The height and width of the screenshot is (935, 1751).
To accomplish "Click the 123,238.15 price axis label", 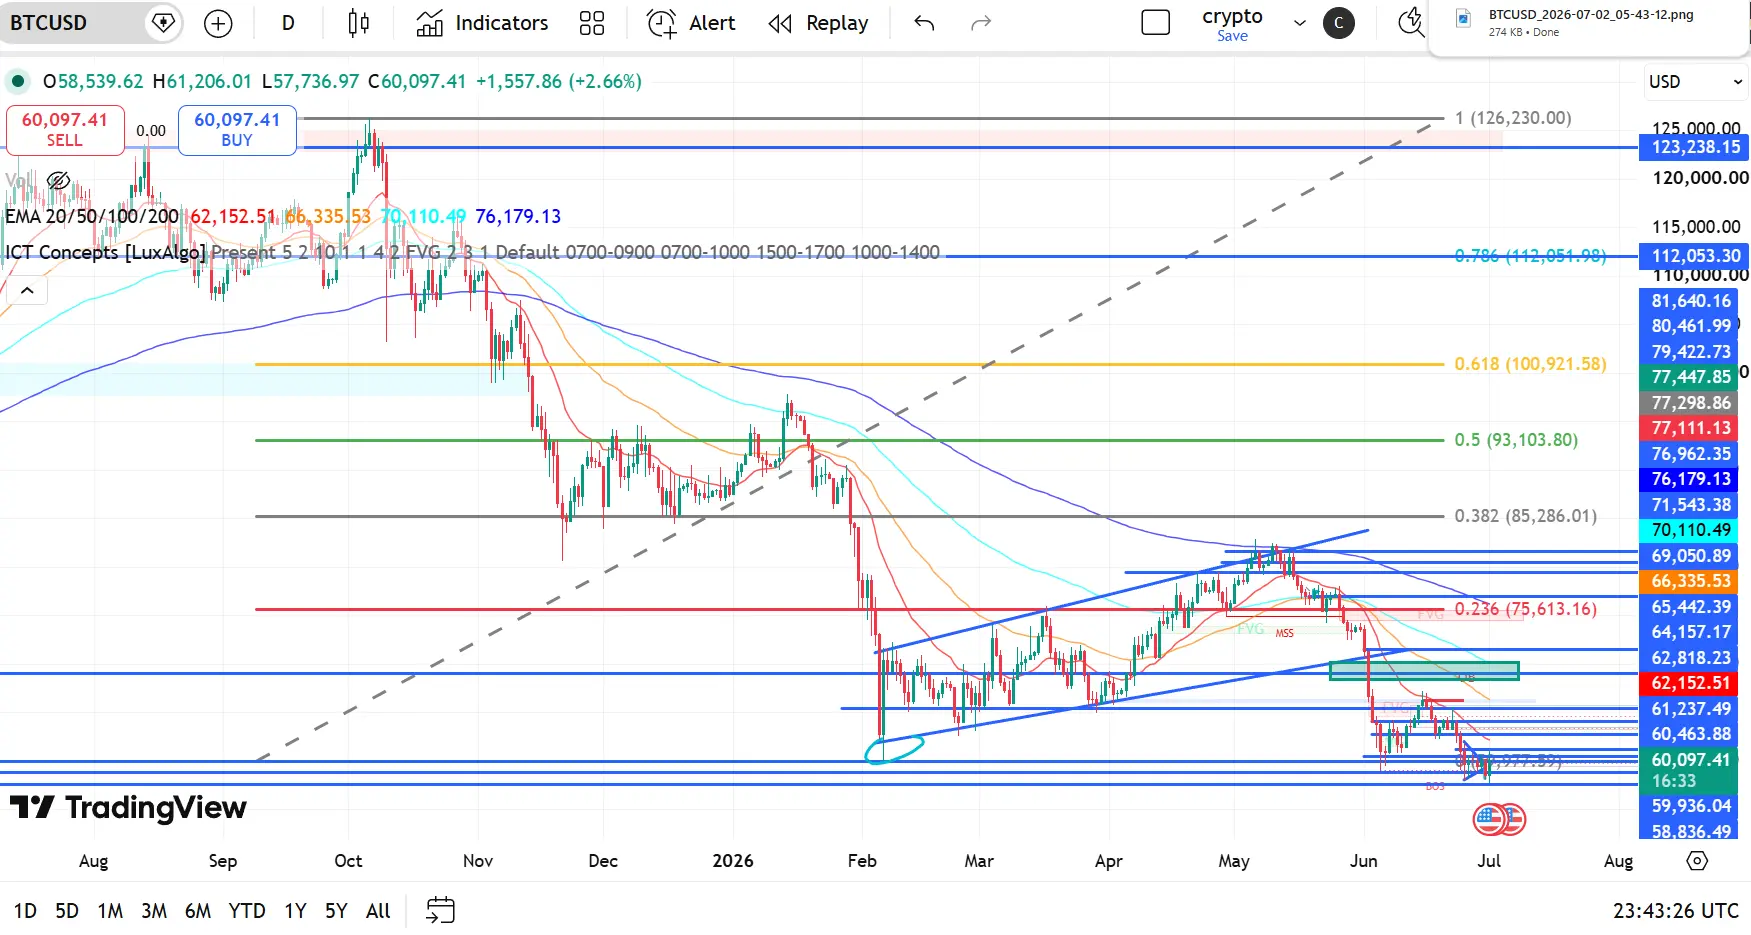I will (1694, 147).
